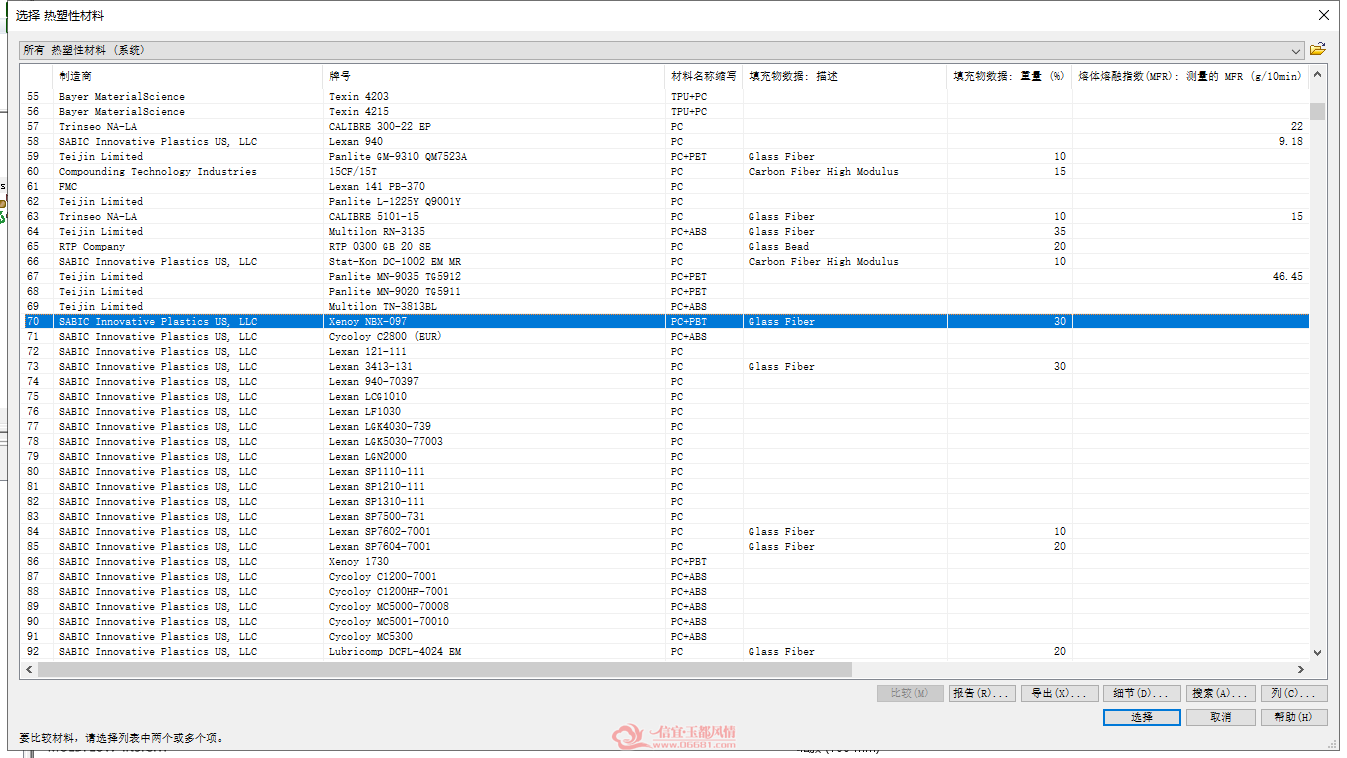
Task: Select the RTP 0300 GB 20 SE row
Action: [x=665, y=247]
